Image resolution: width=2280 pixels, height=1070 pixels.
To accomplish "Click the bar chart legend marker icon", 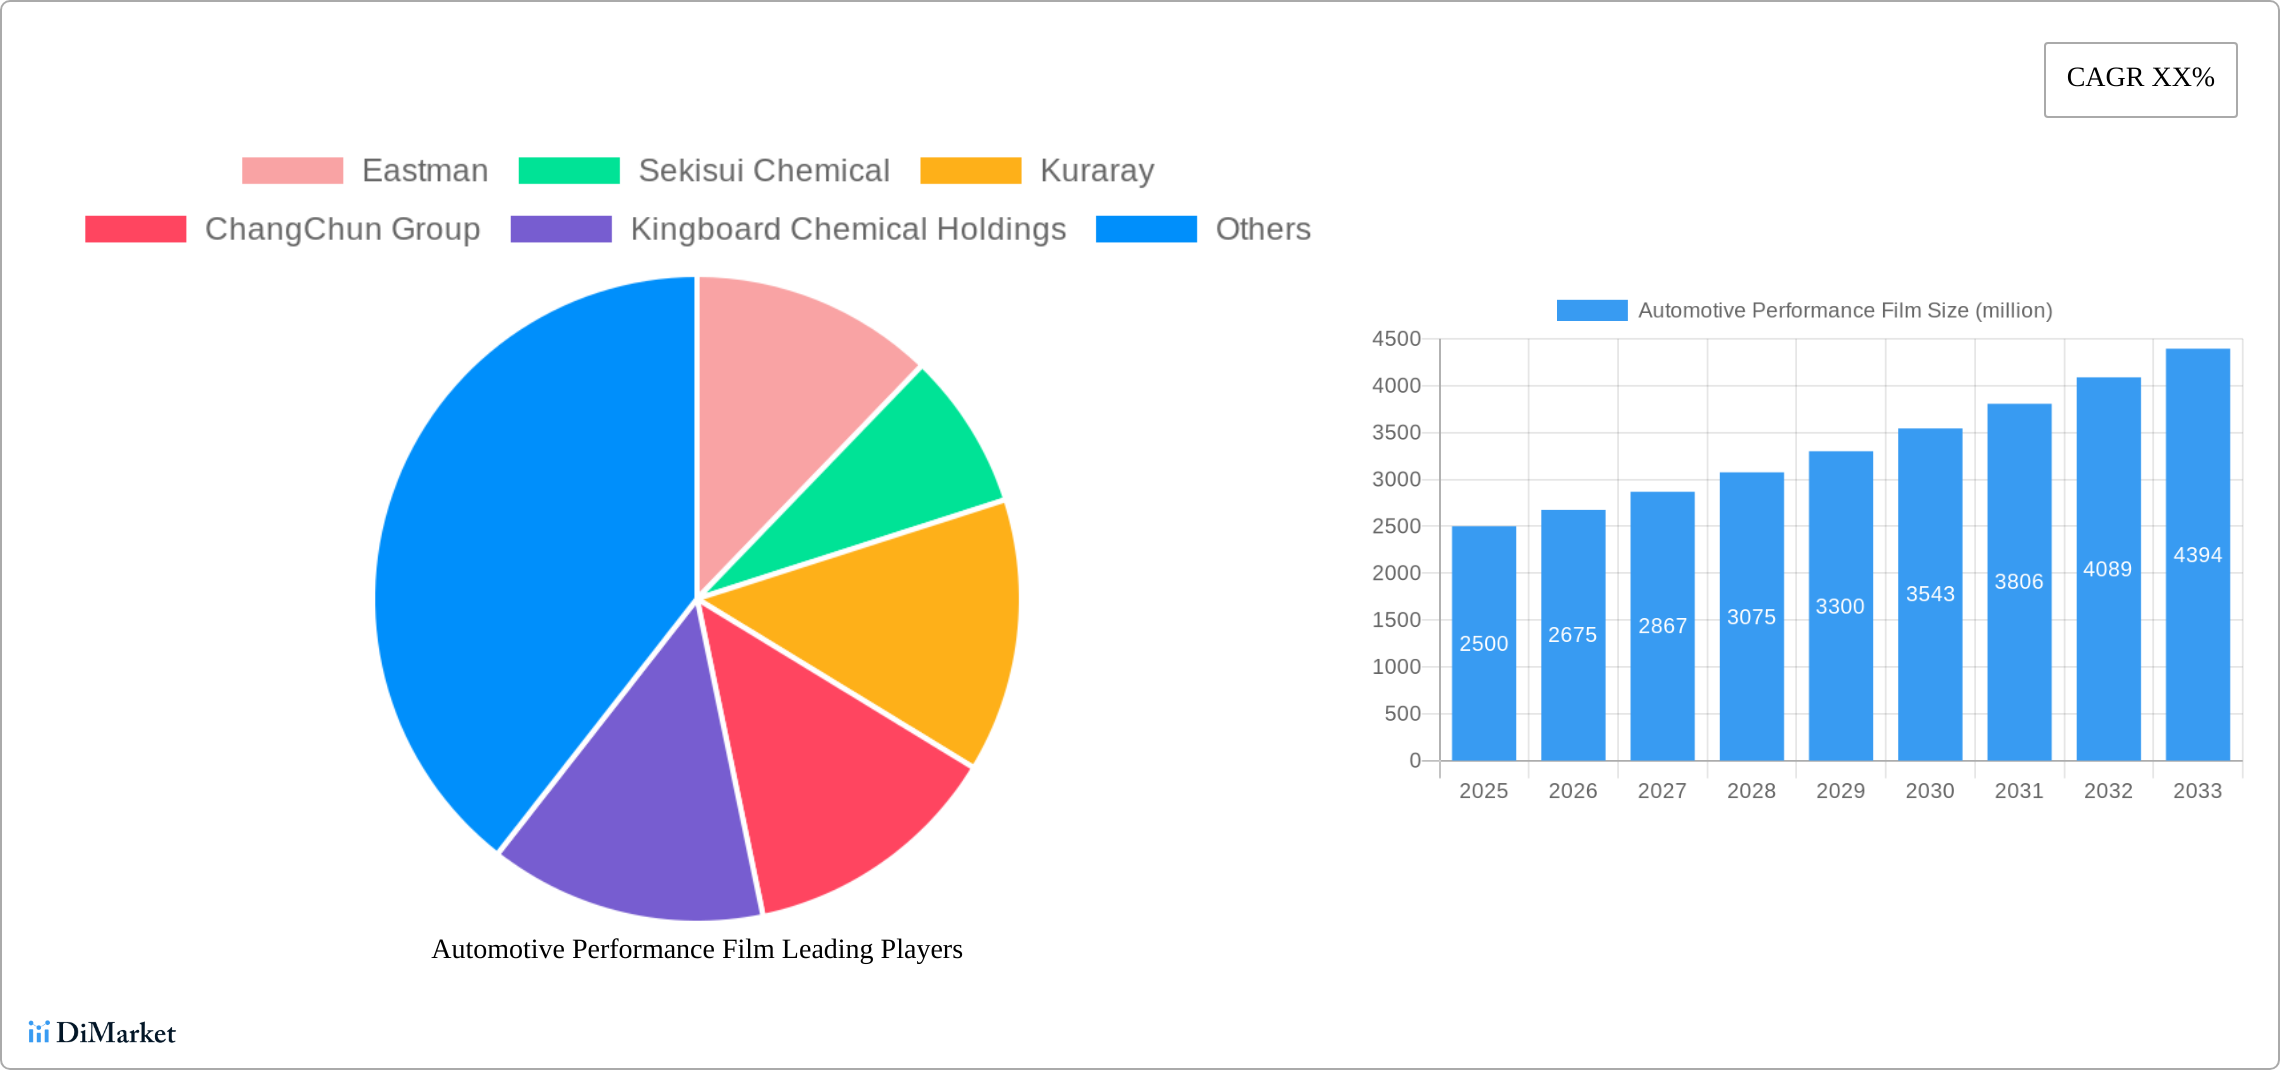I will pyautogui.click(x=1592, y=311).
